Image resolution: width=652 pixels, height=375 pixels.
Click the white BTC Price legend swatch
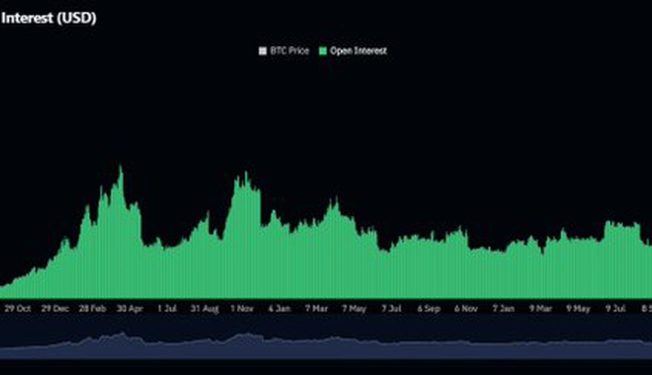click(263, 51)
